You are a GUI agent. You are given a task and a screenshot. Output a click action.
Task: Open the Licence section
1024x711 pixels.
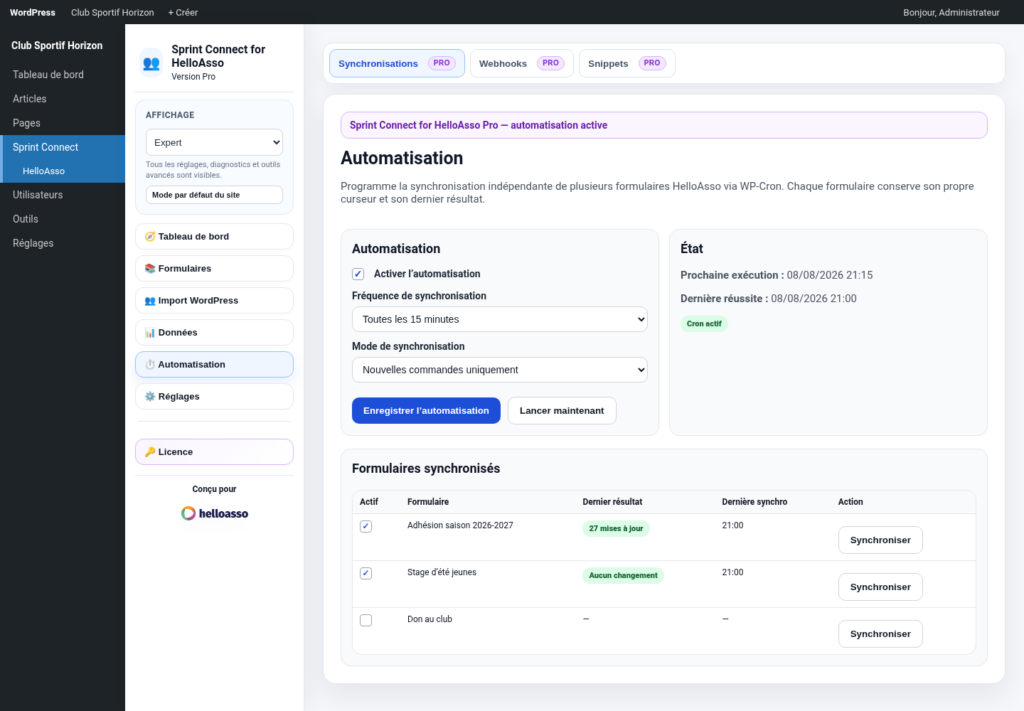coord(214,452)
